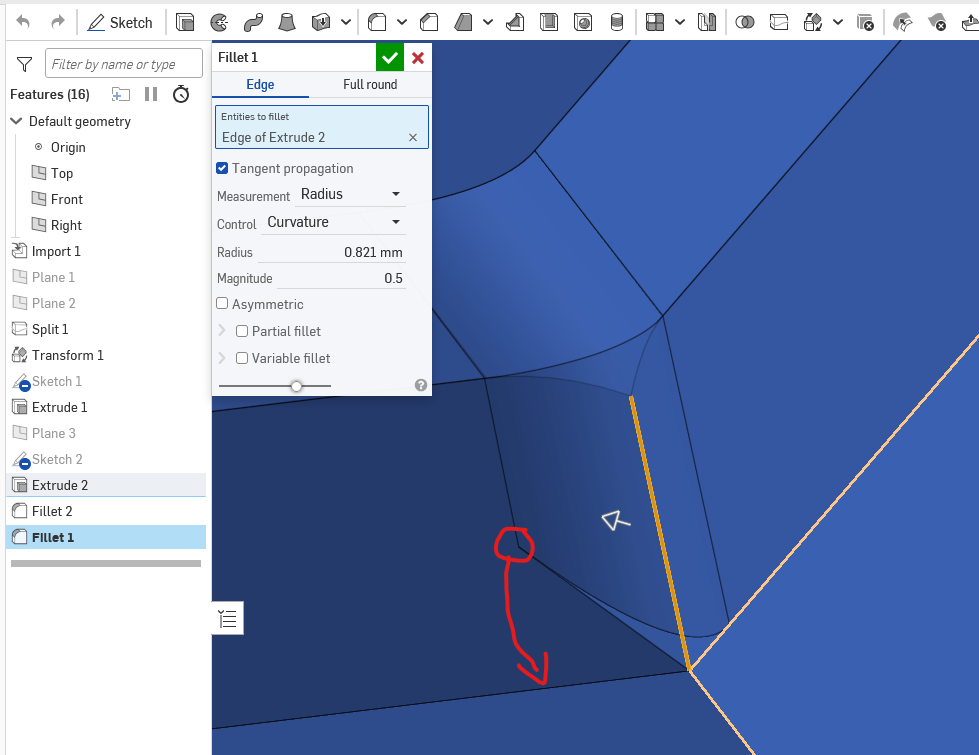The width and height of the screenshot is (979, 755).
Task: Select the Fillet tool in toolbar
Action: (x=377, y=22)
